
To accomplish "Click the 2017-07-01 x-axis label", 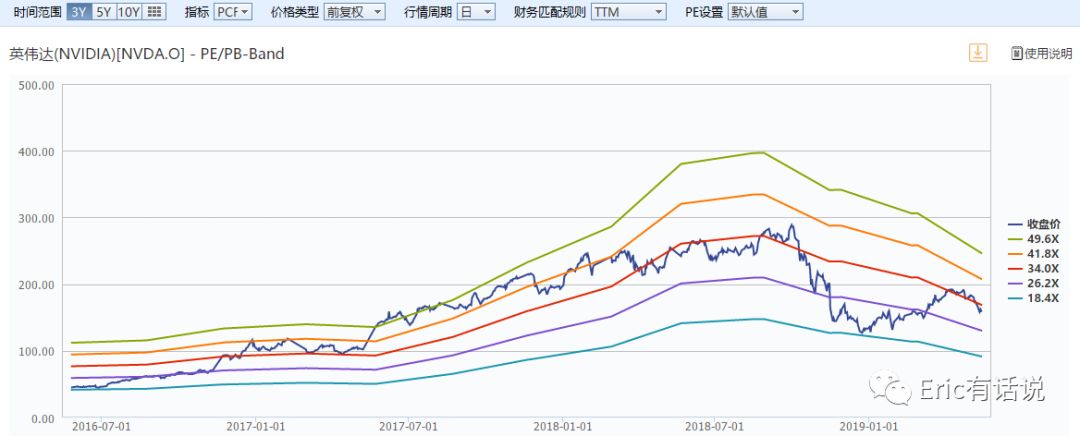I will [x=407, y=427].
